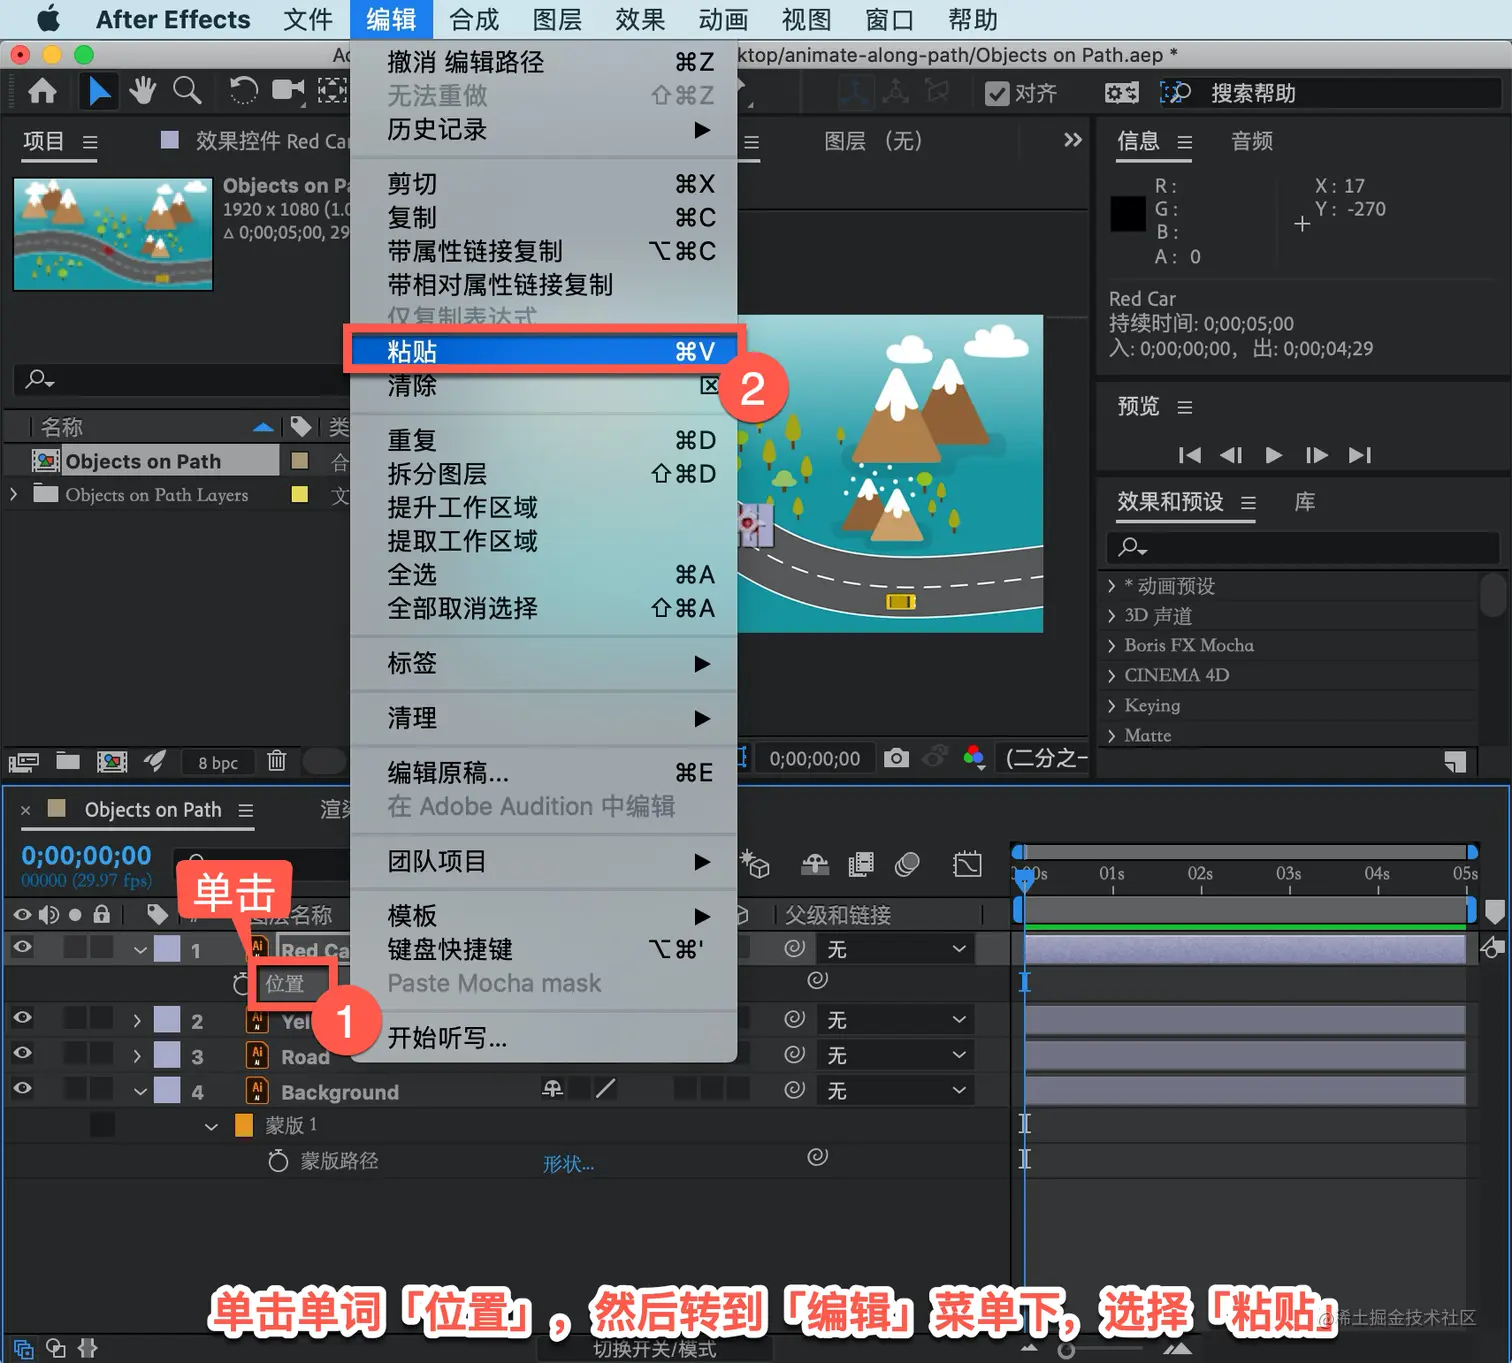Image resolution: width=1512 pixels, height=1363 pixels.
Task: Open parent dropdown for the Background layer
Action: (897, 1090)
